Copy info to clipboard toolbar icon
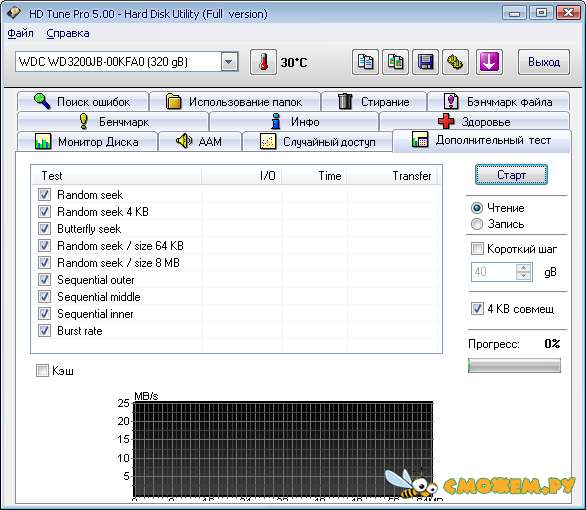 click(x=365, y=62)
